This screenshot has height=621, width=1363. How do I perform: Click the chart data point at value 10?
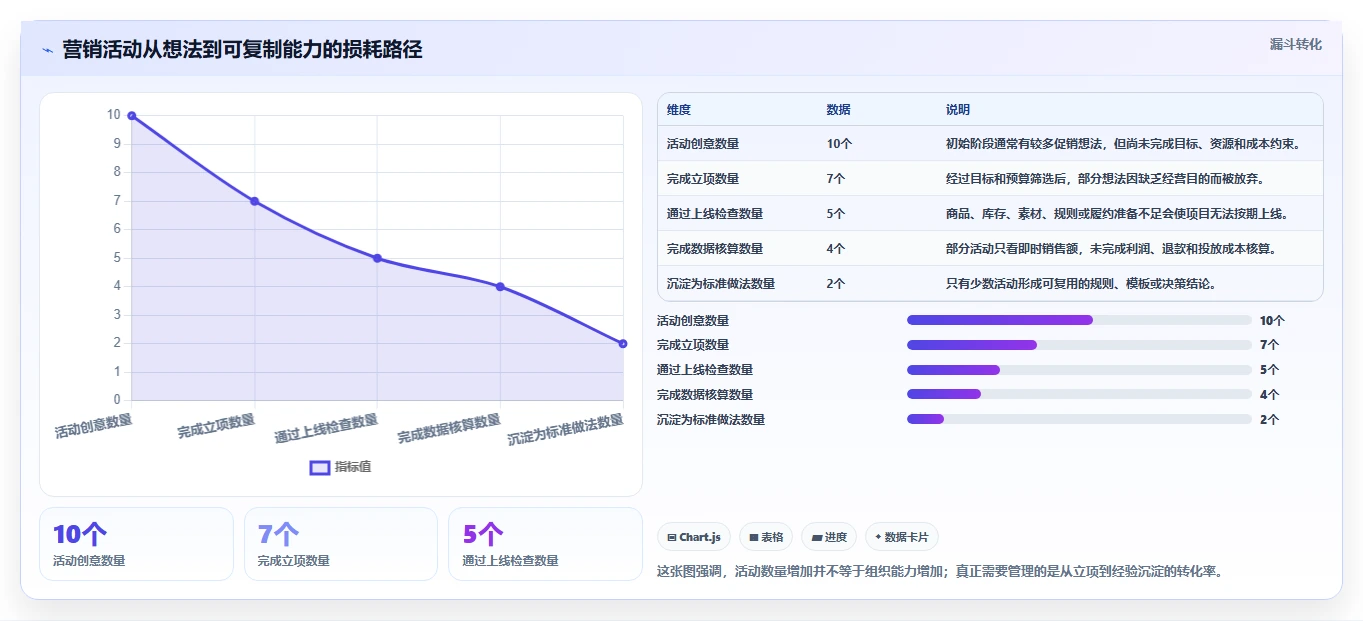[x=132, y=116]
